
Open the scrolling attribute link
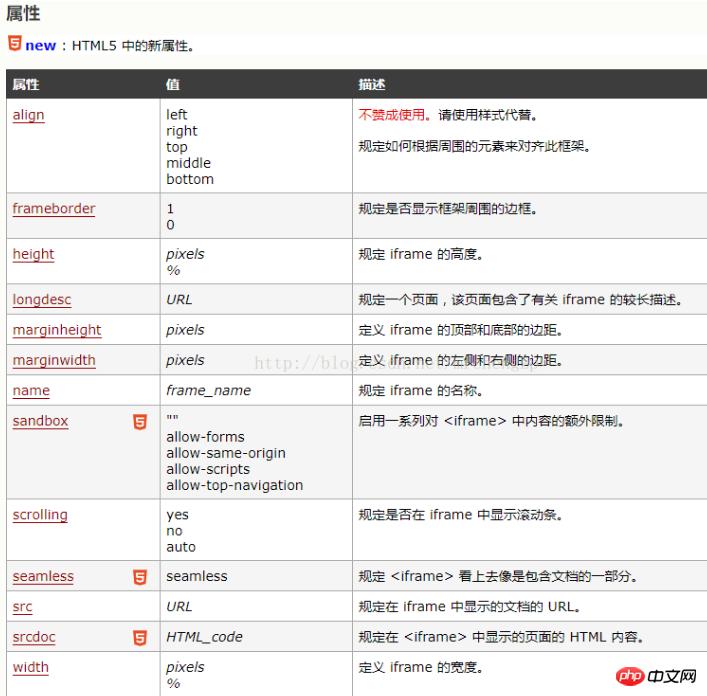[40, 515]
